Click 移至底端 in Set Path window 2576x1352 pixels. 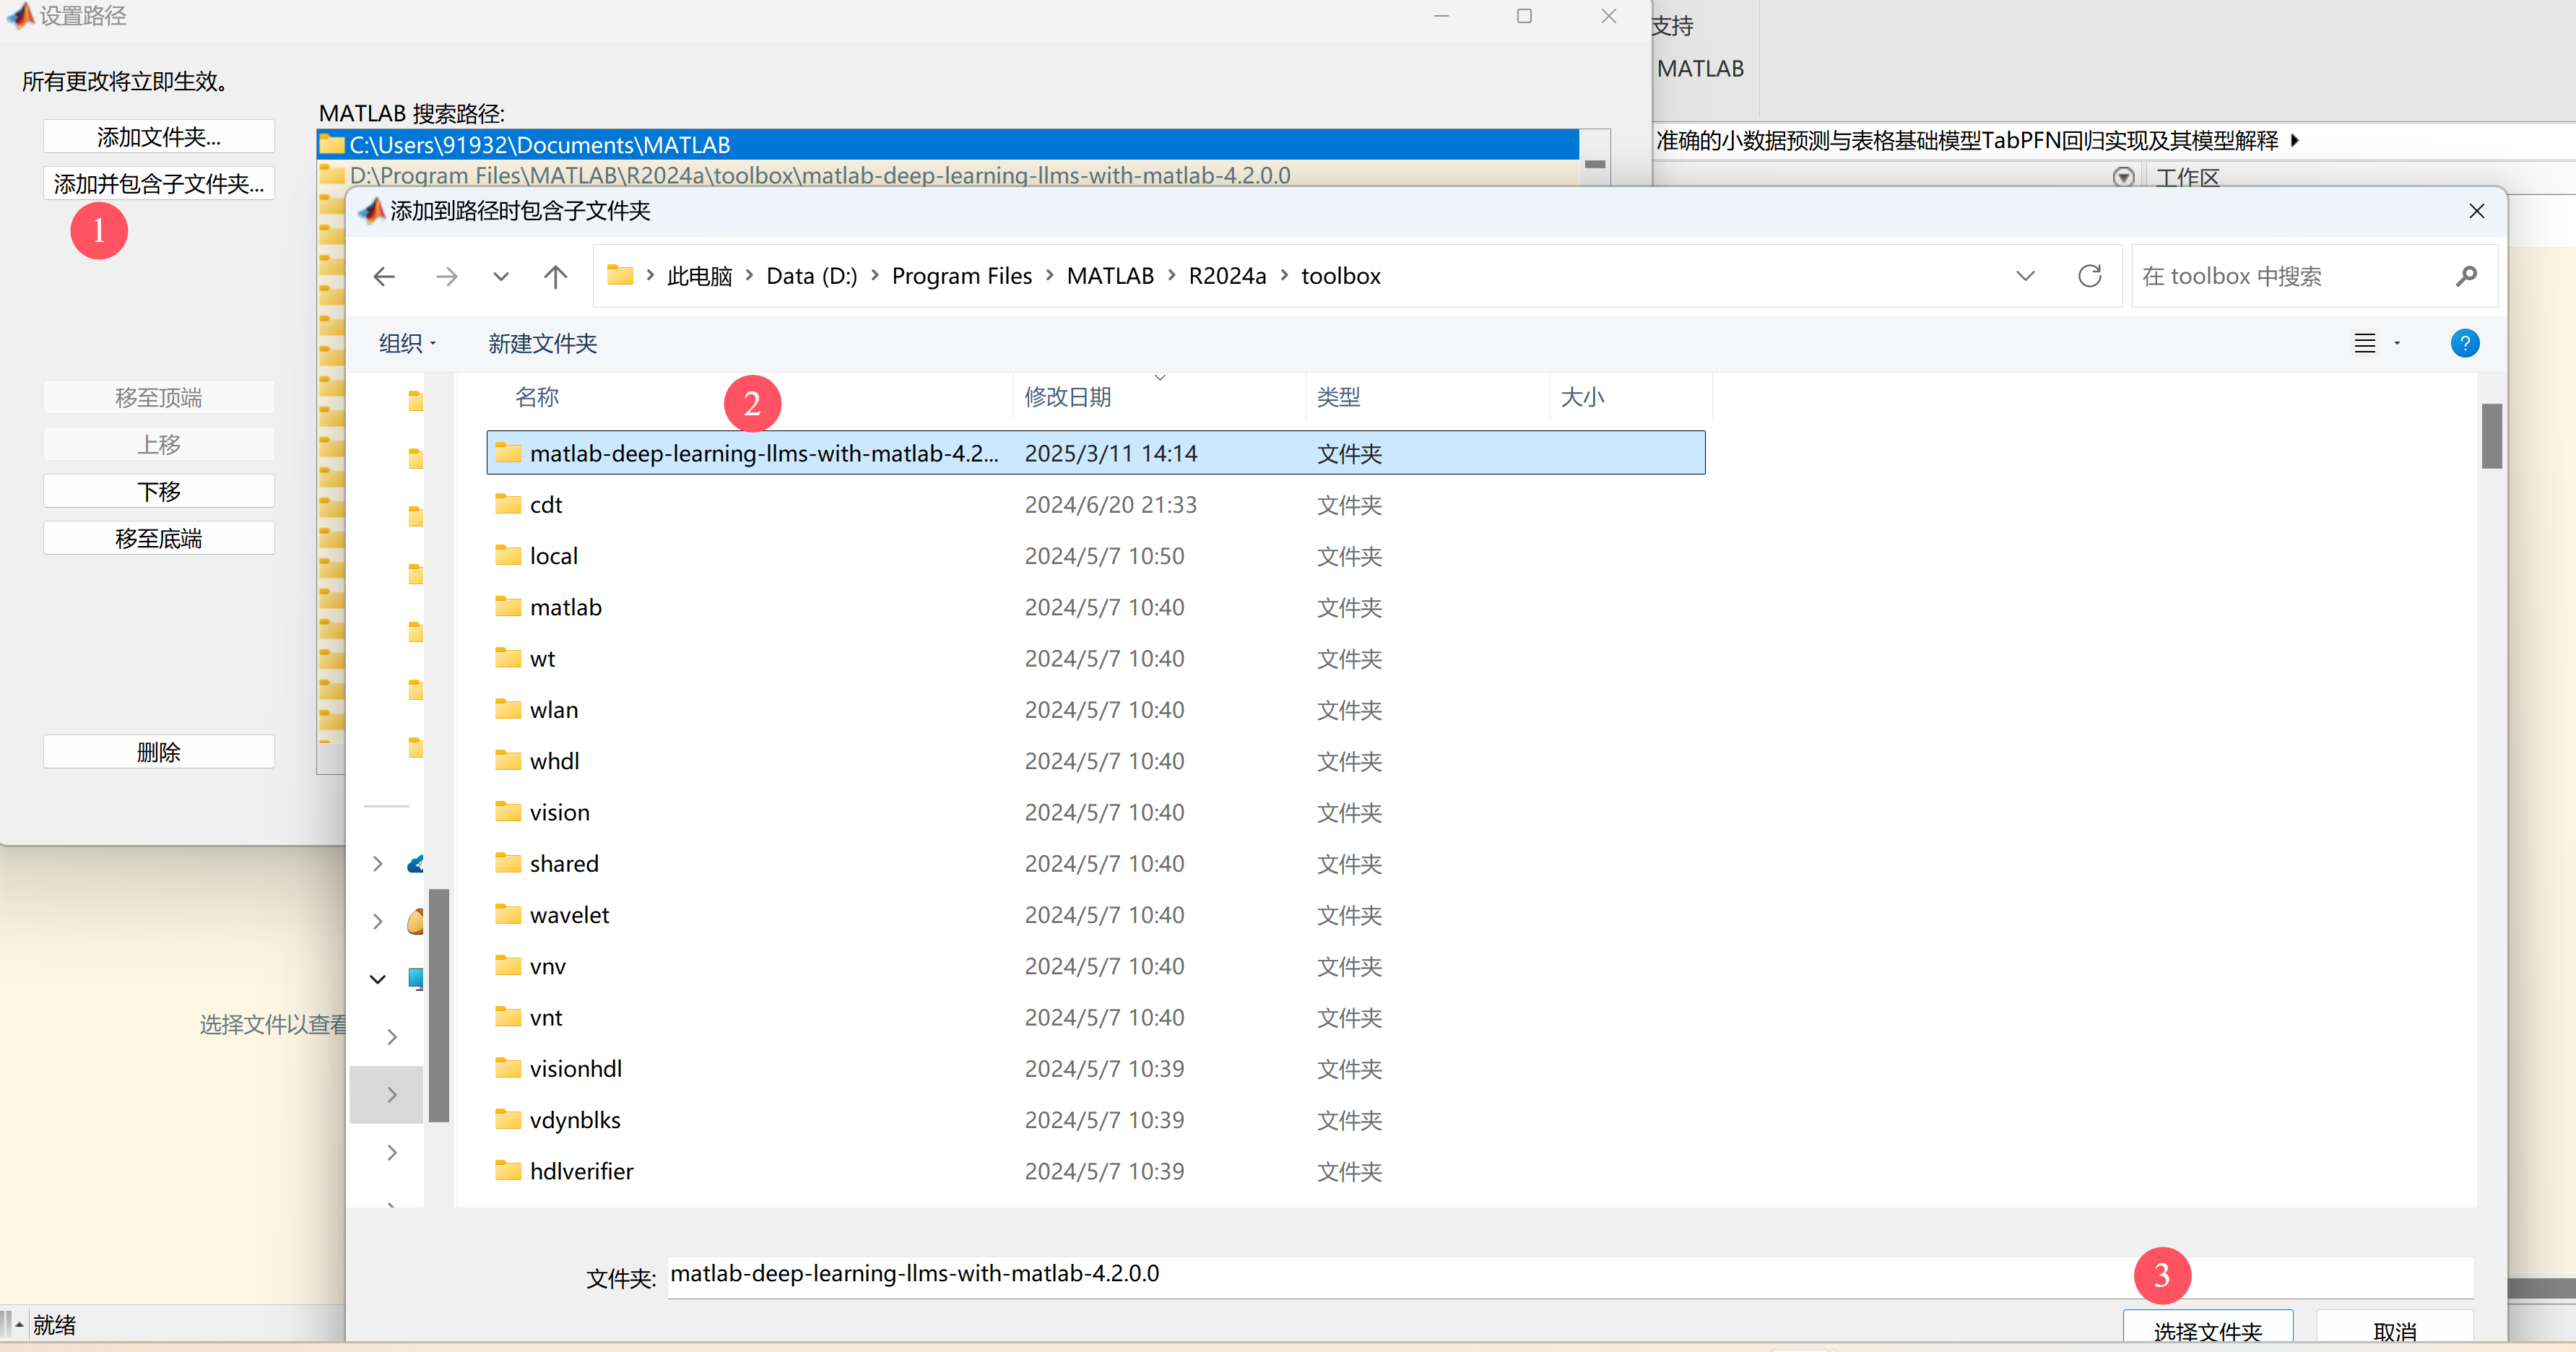(158, 538)
